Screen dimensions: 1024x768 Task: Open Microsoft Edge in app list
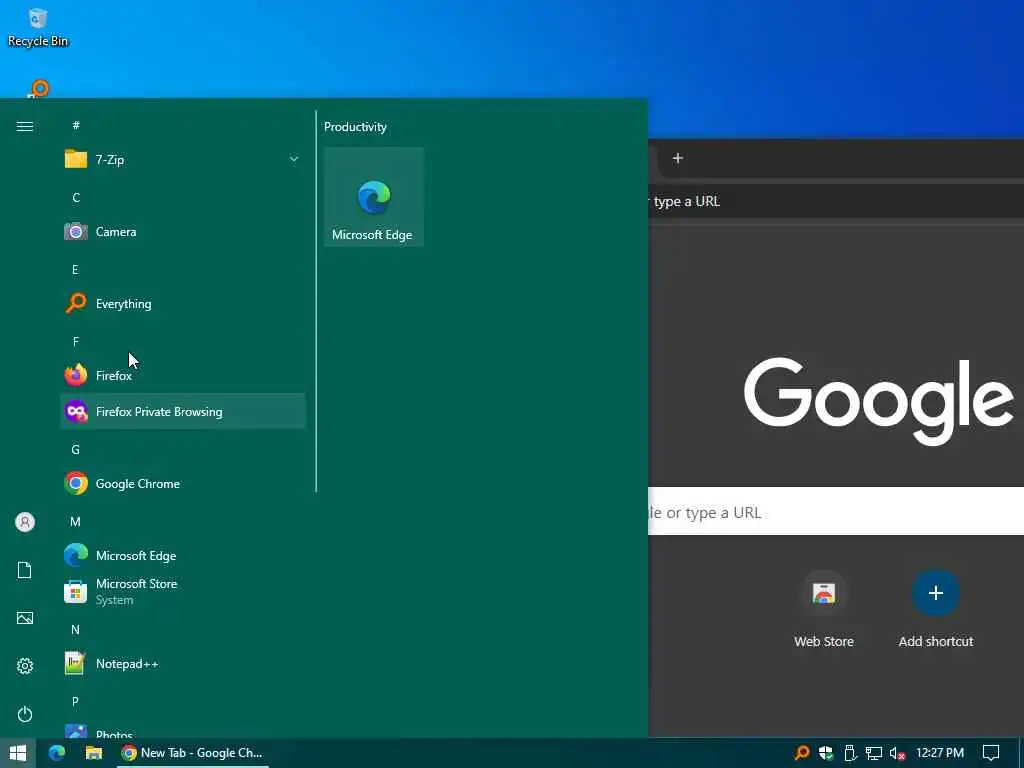point(183,556)
